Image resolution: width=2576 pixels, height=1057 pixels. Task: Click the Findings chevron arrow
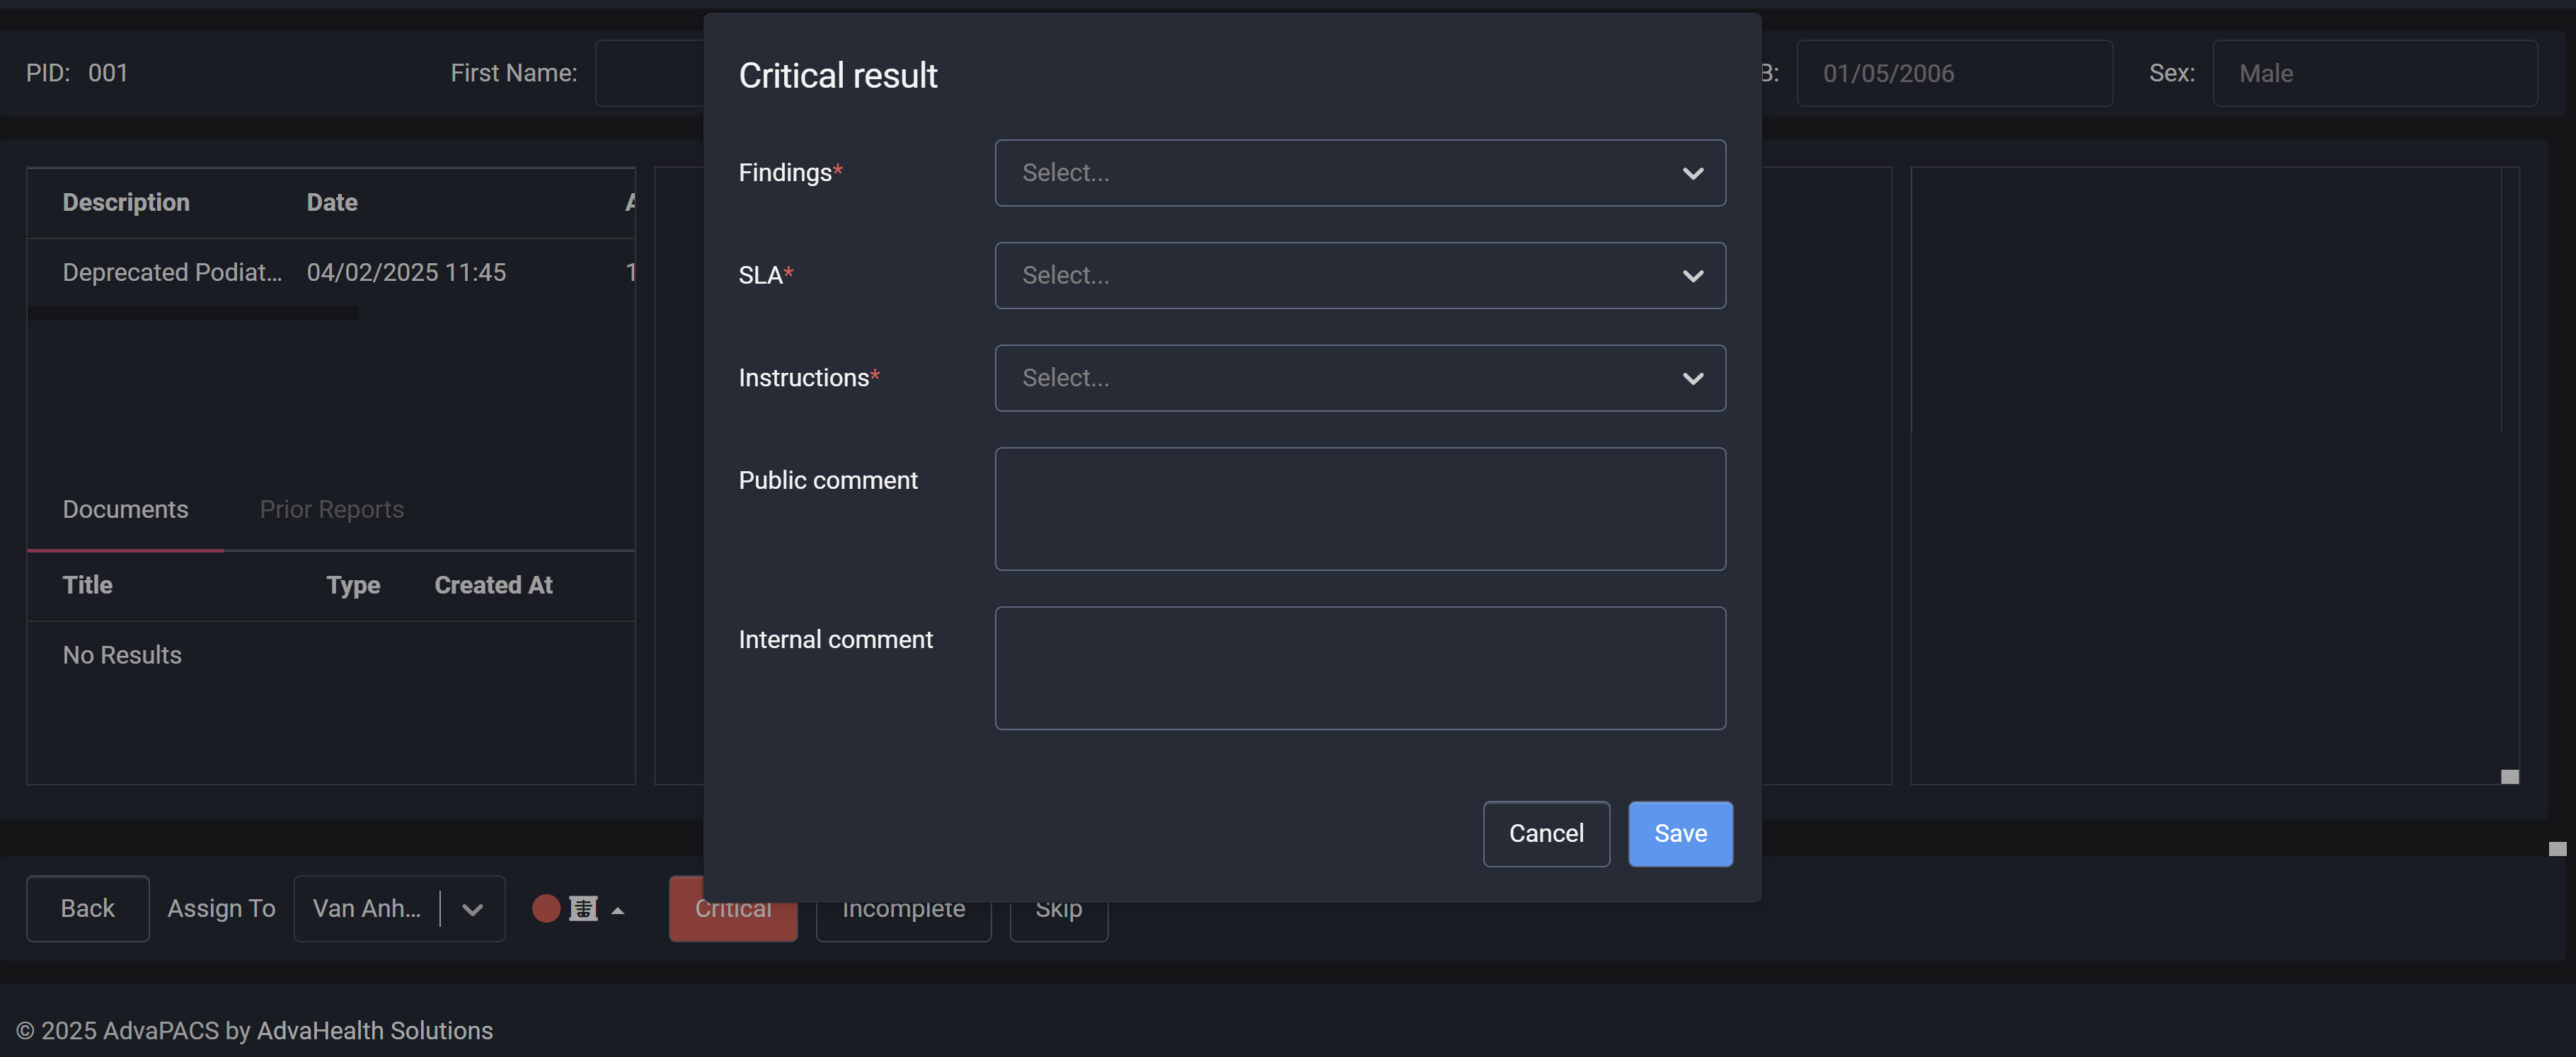[1692, 173]
